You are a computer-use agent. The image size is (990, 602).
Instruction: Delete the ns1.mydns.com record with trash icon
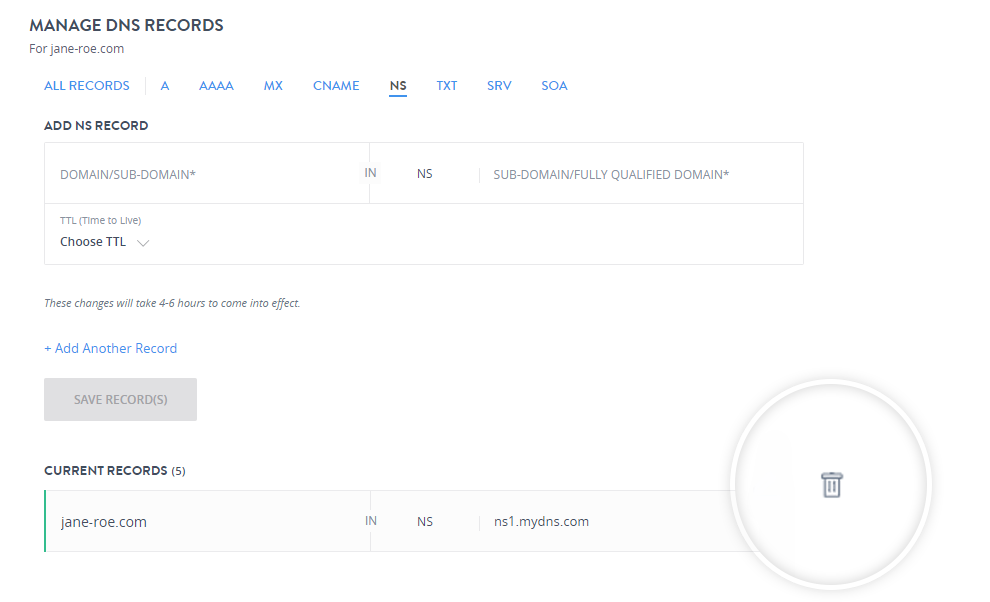[x=831, y=485]
